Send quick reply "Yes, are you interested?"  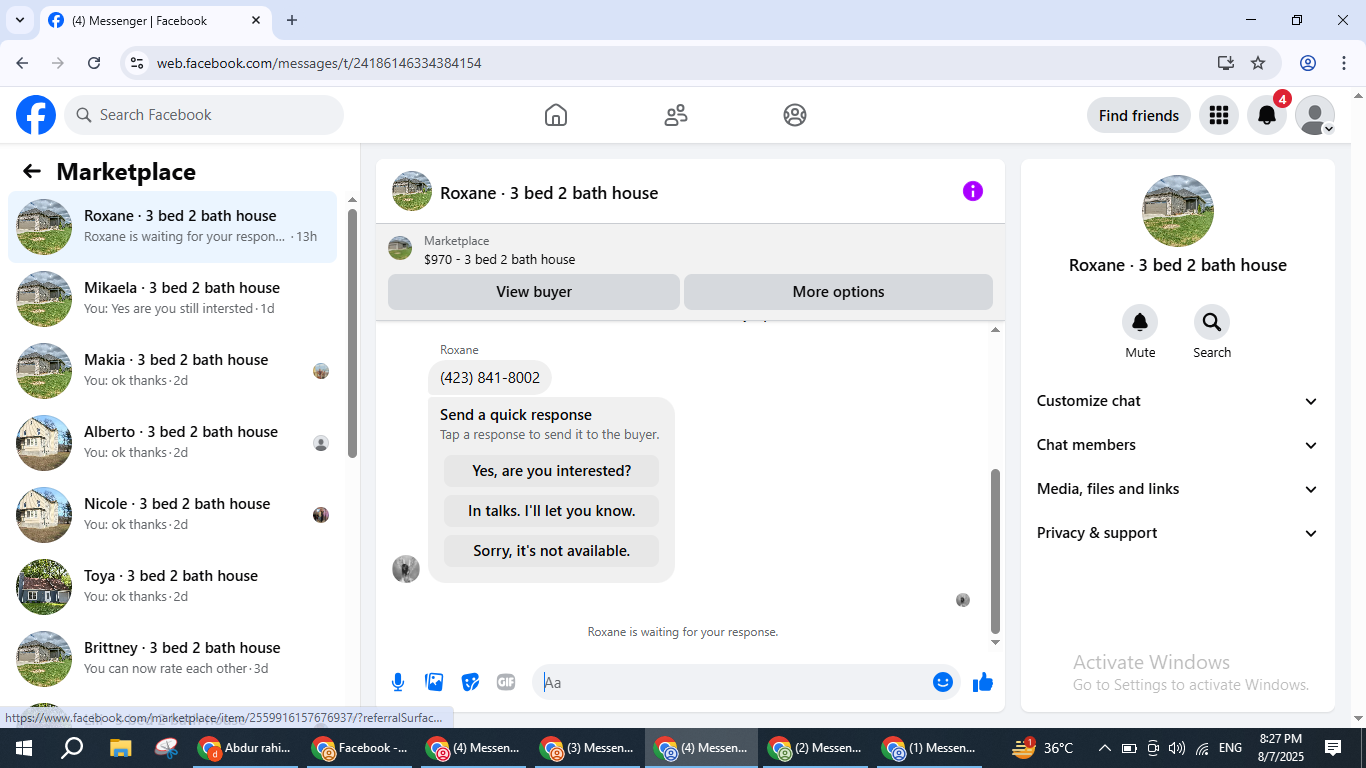(552, 471)
